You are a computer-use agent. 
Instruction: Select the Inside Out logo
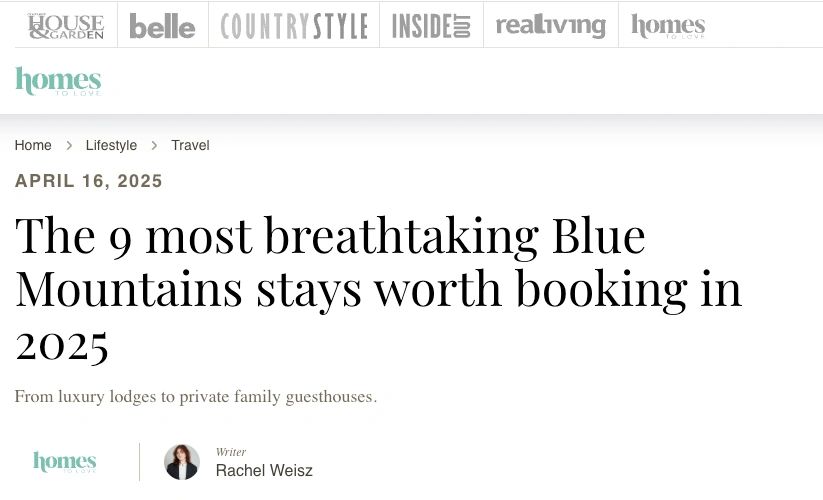[x=431, y=26]
